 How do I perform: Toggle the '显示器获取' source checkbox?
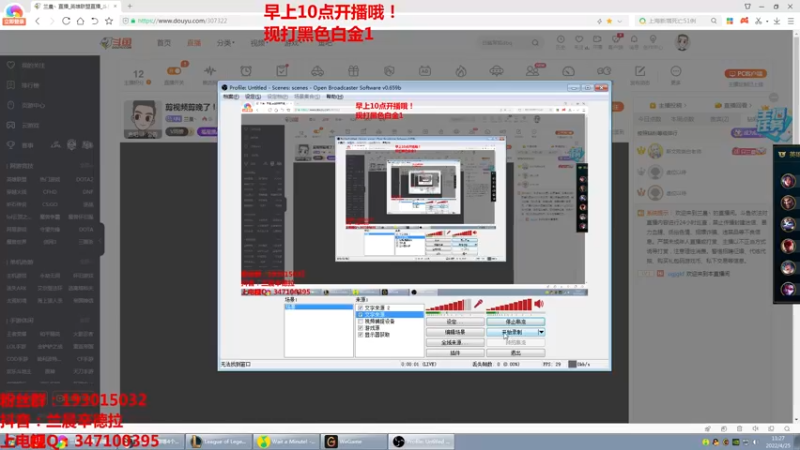pyautogui.click(x=360, y=335)
